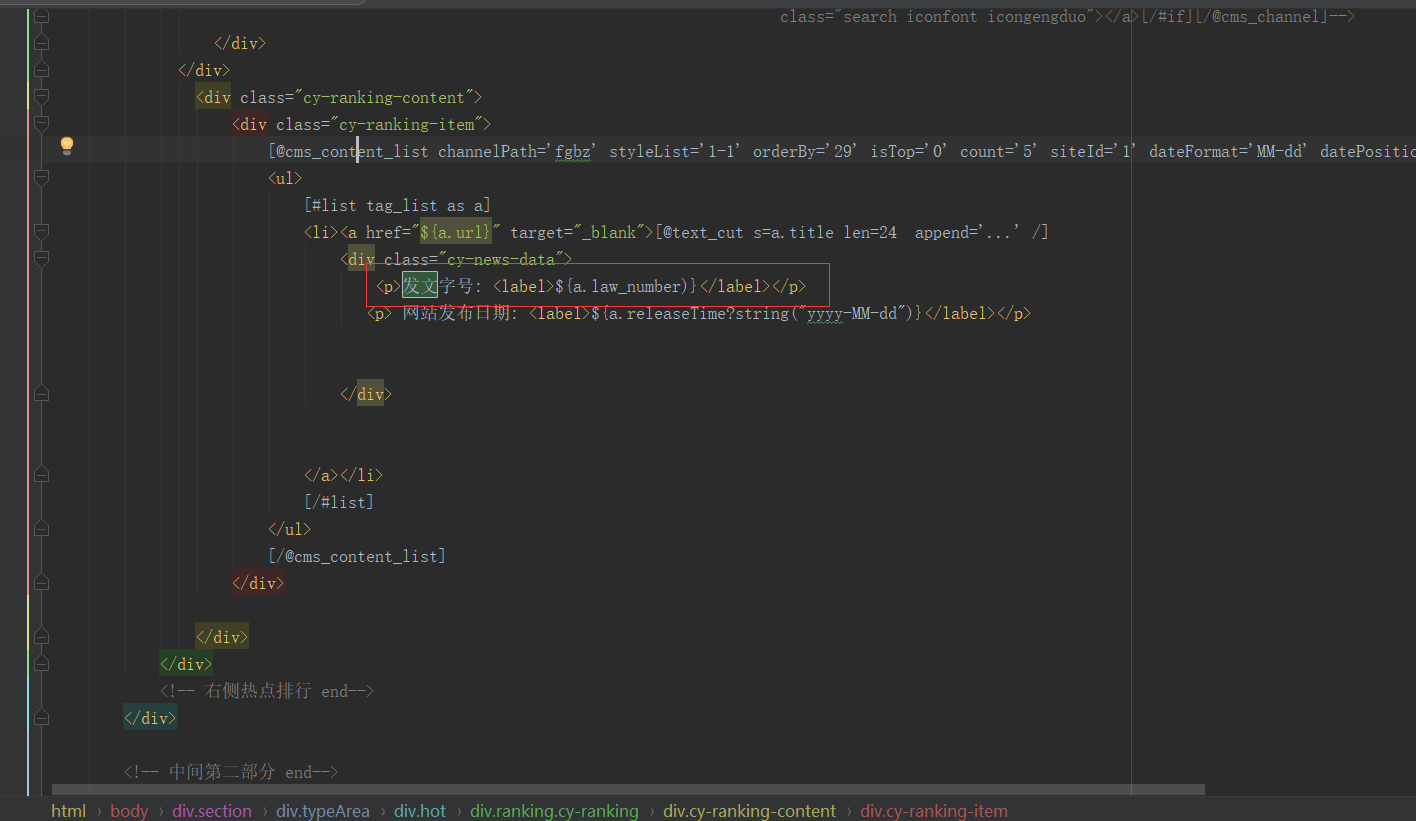Click fold marker beside closing </ul> tag
This screenshot has width=1416, height=821.
41,529
